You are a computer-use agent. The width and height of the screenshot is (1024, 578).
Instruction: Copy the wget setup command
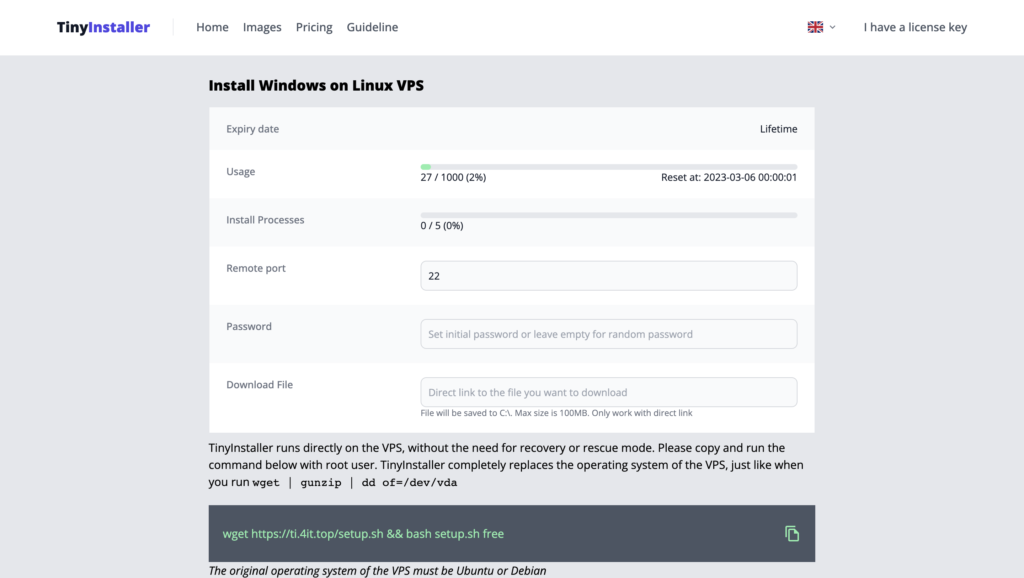coord(792,534)
